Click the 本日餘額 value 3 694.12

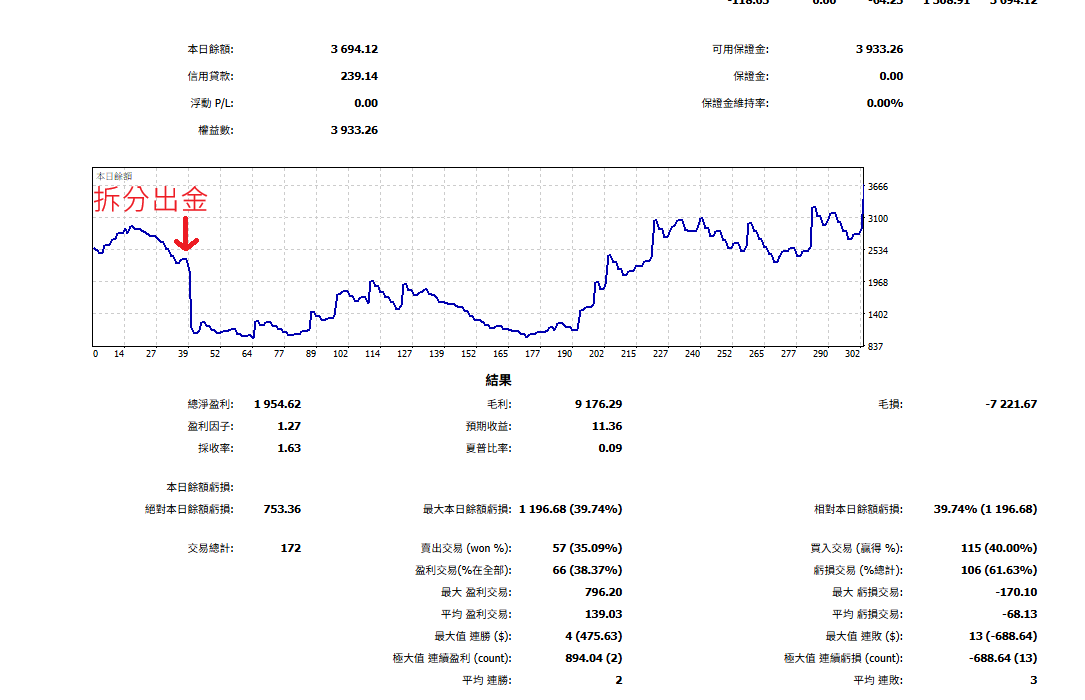pyautogui.click(x=354, y=49)
